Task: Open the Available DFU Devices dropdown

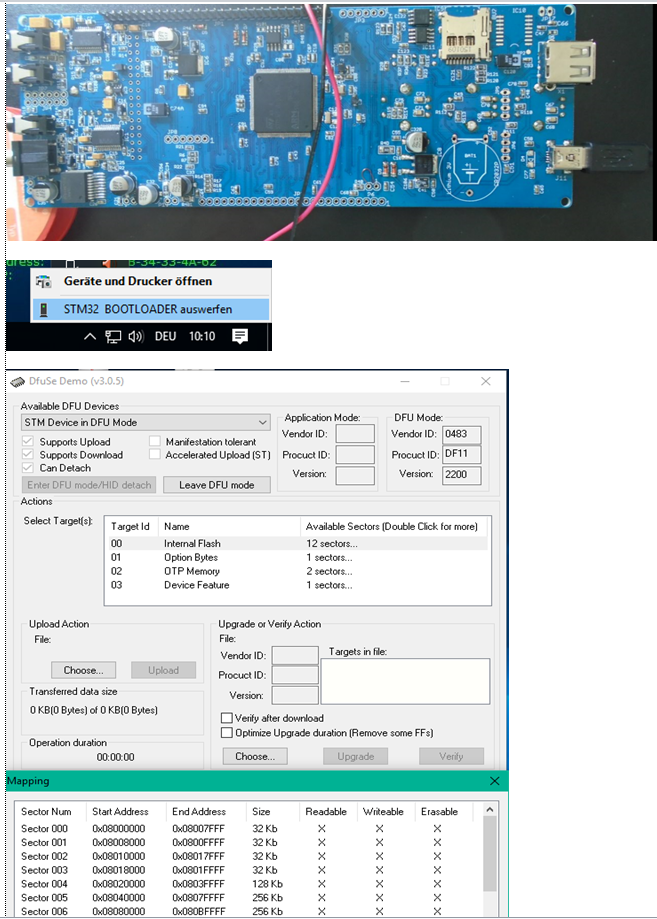Action: click(x=263, y=423)
